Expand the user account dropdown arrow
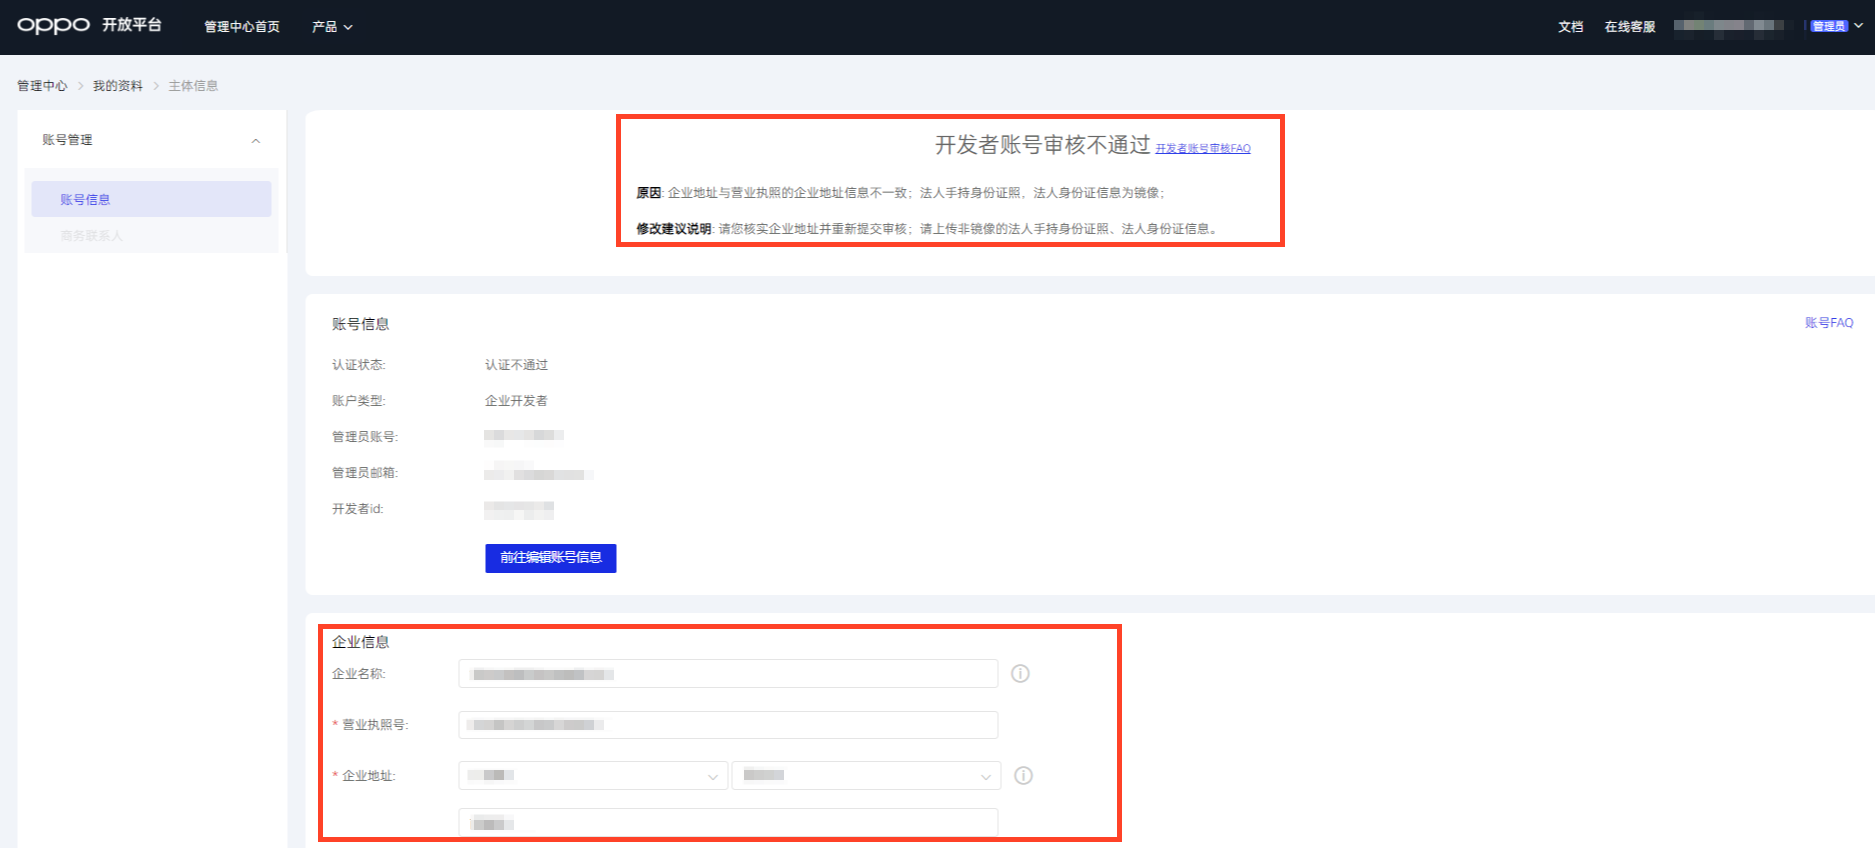This screenshot has height=848, width=1875. point(1858,26)
